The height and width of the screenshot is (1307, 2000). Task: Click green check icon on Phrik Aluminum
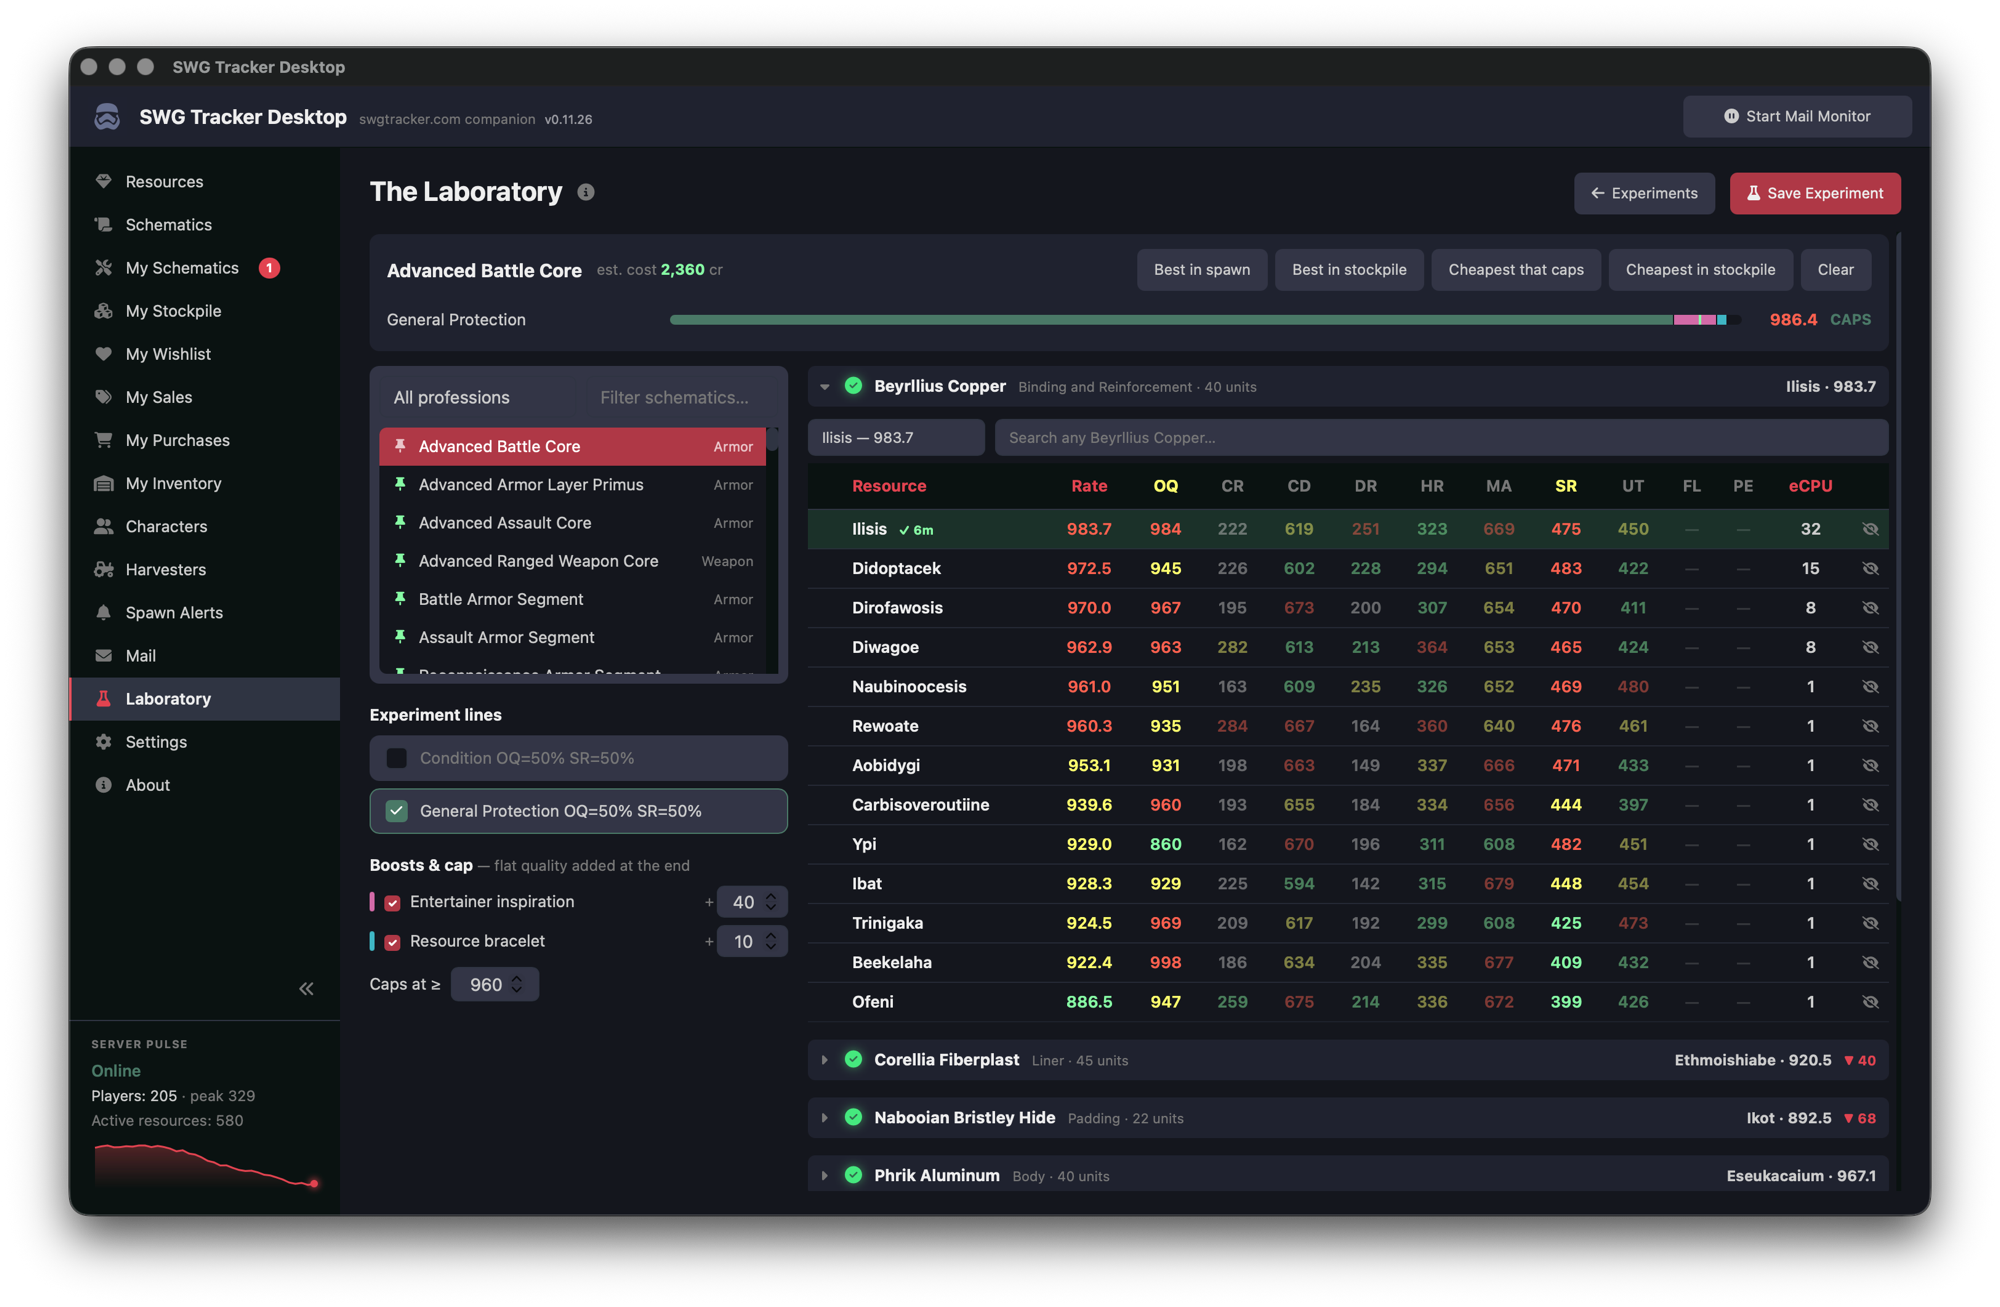[853, 1176]
